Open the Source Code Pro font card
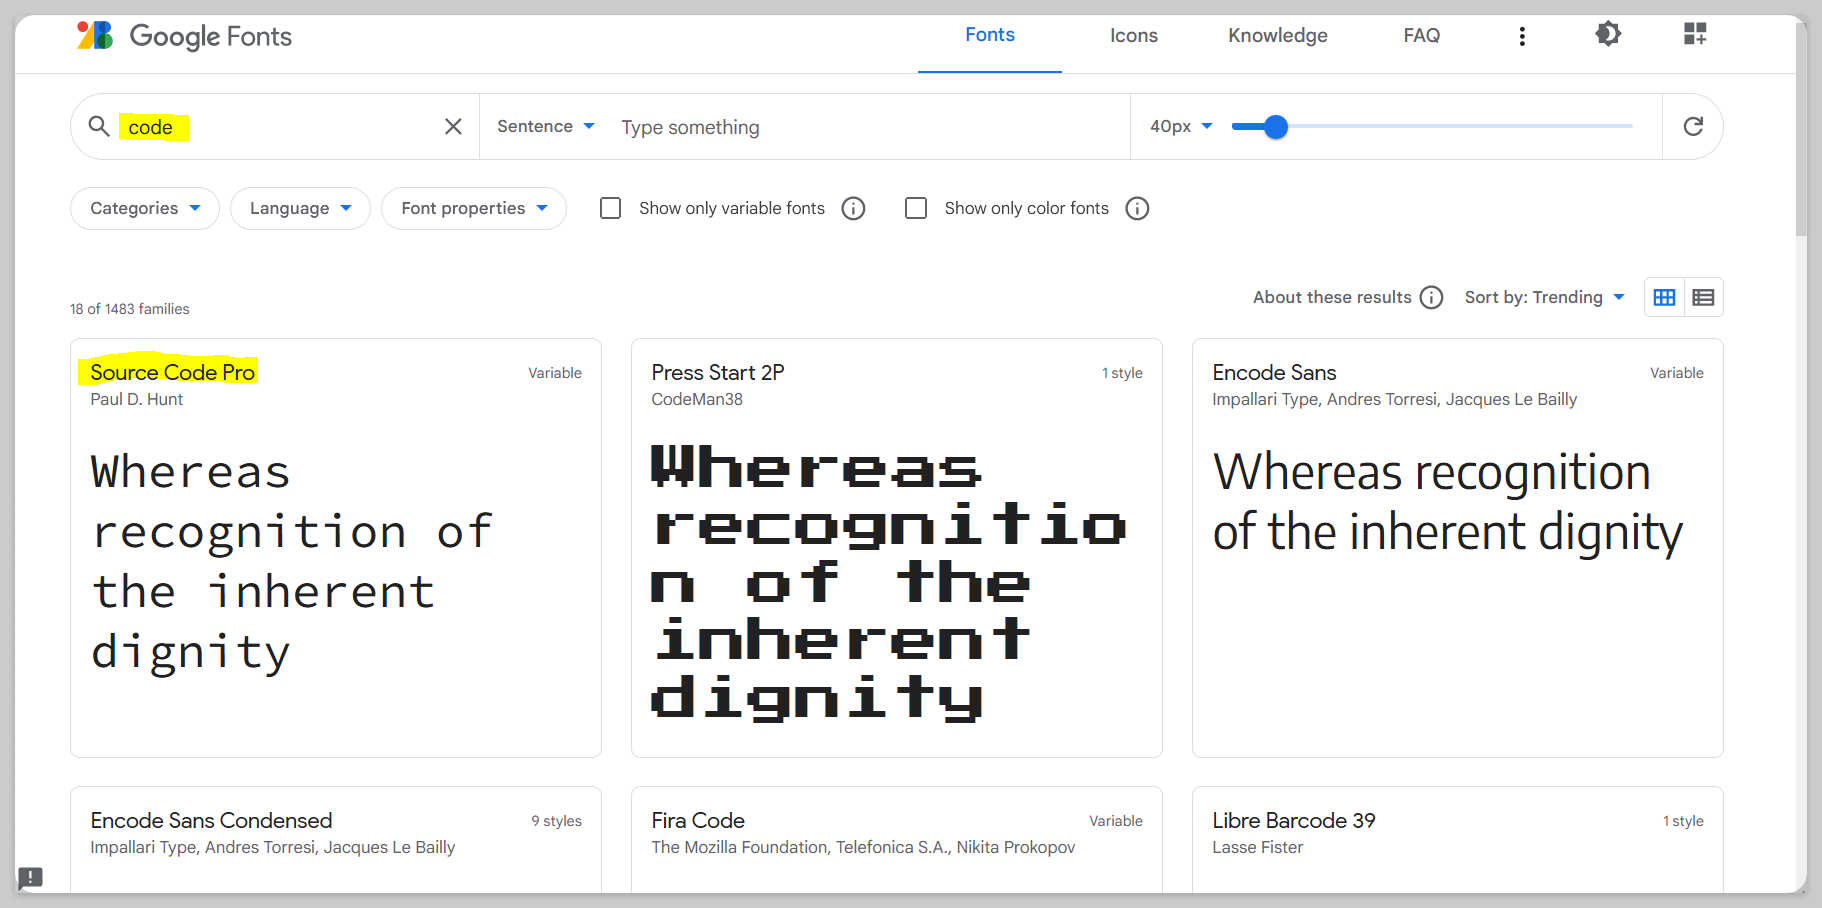Screen dimensions: 1822x908 [x=336, y=548]
